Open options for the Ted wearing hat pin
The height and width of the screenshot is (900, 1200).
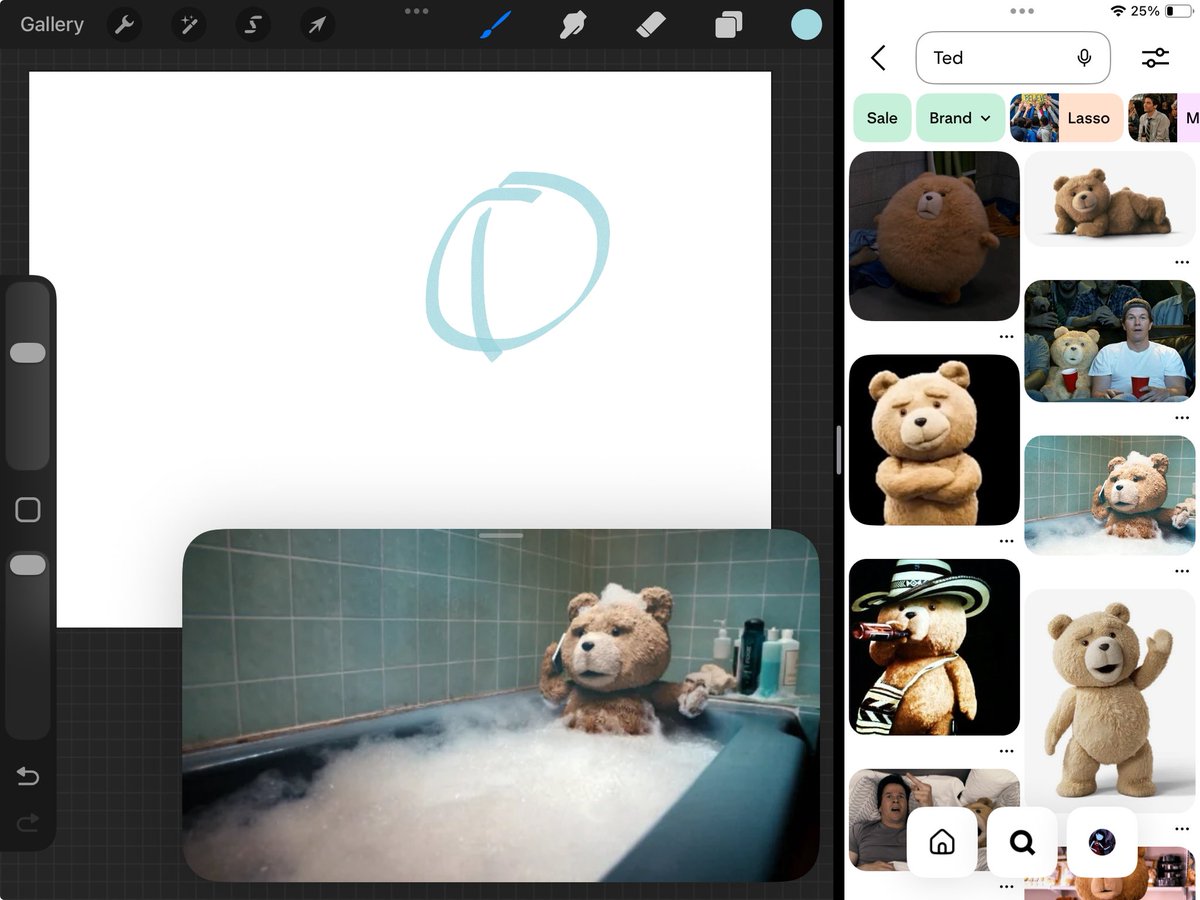pyautogui.click(x=1006, y=751)
